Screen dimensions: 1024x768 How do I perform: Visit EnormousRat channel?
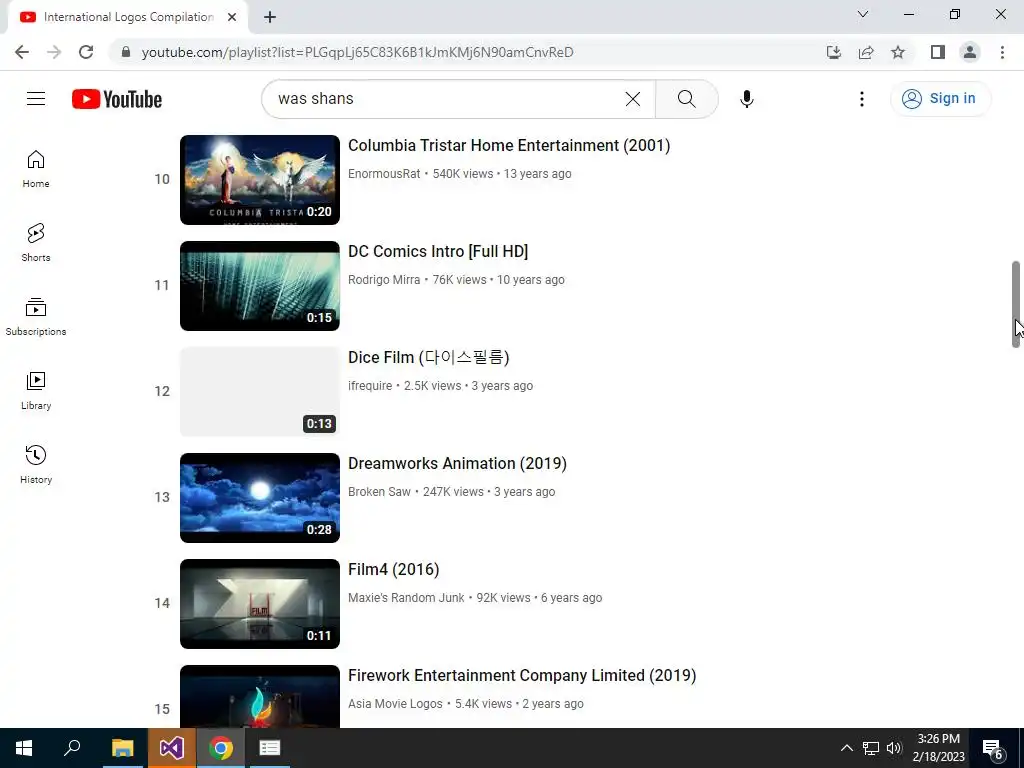(x=384, y=174)
